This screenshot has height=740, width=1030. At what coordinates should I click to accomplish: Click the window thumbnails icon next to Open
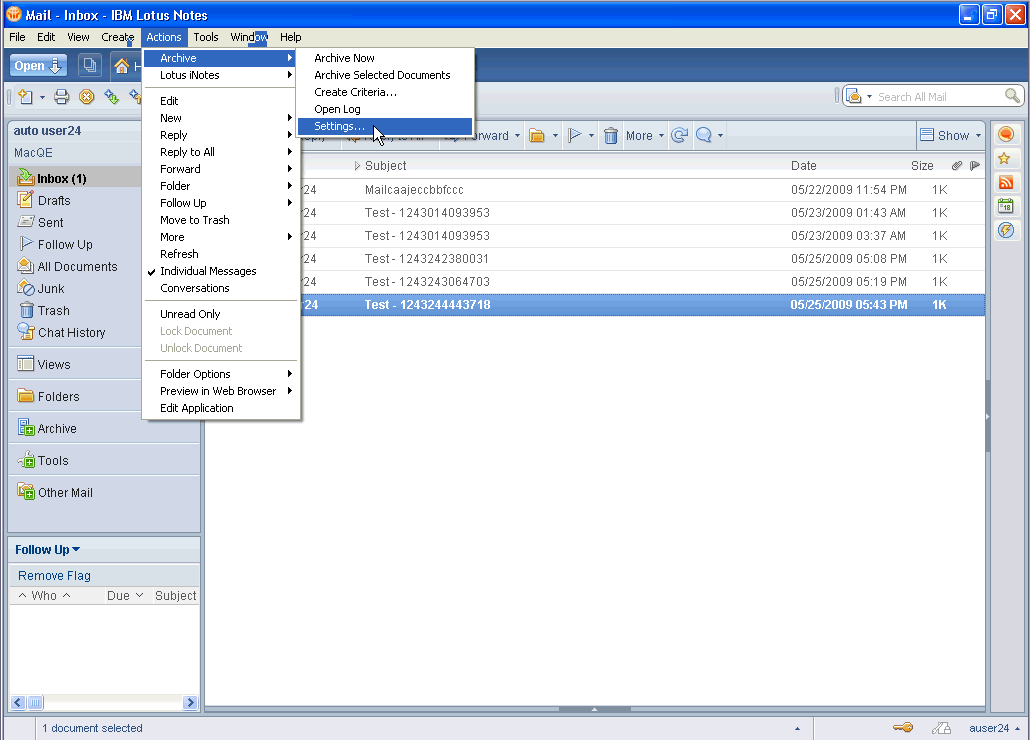(89, 66)
